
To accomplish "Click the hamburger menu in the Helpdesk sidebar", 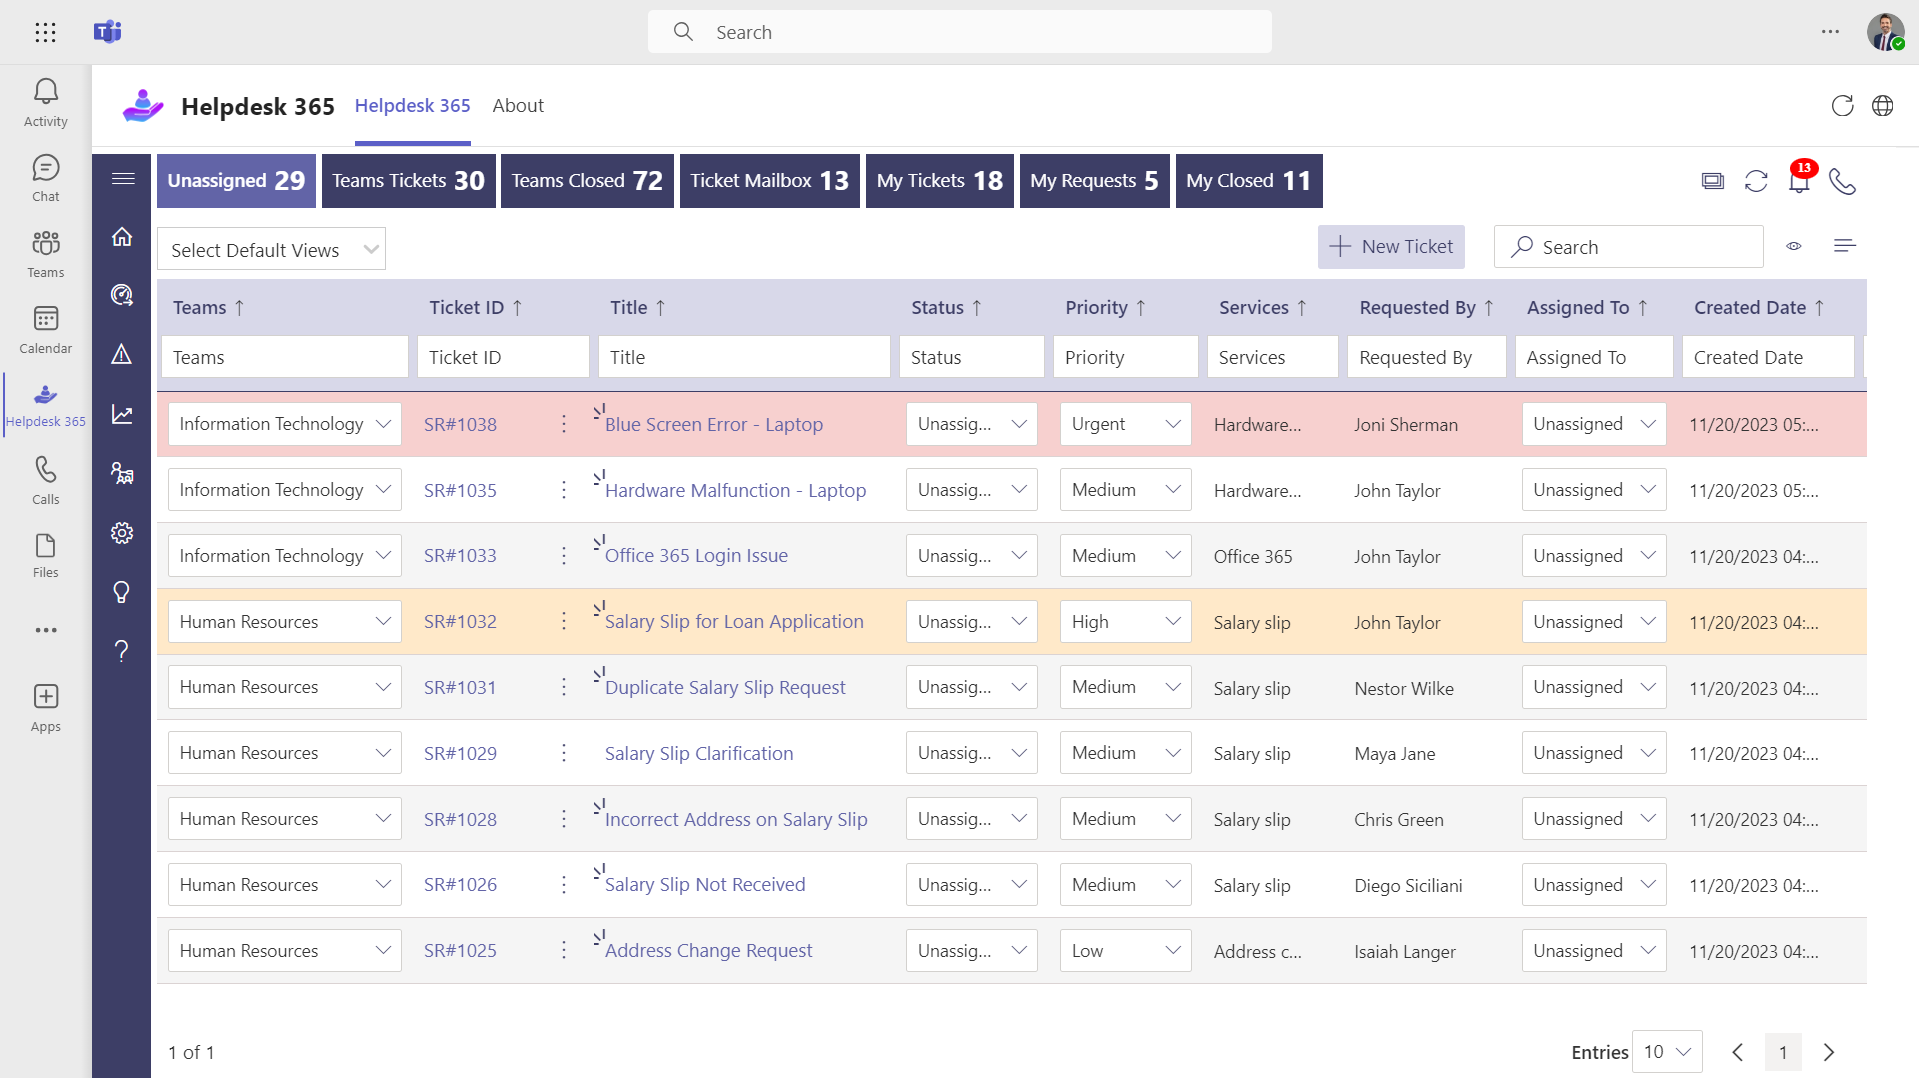I will tap(123, 179).
